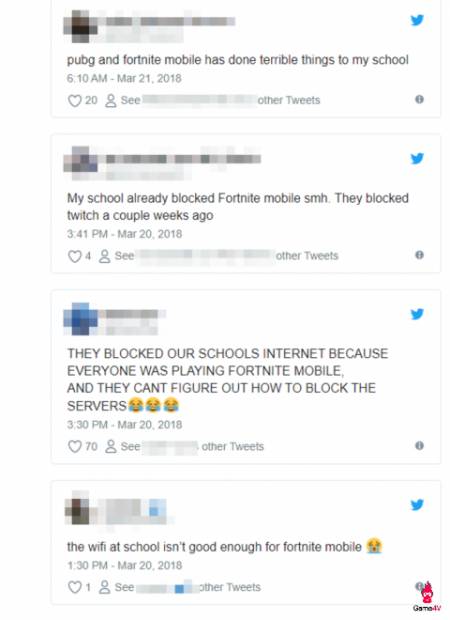Like the tweet about school blocking twitch
The height and width of the screenshot is (620, 450).
[x=75, y=256]
